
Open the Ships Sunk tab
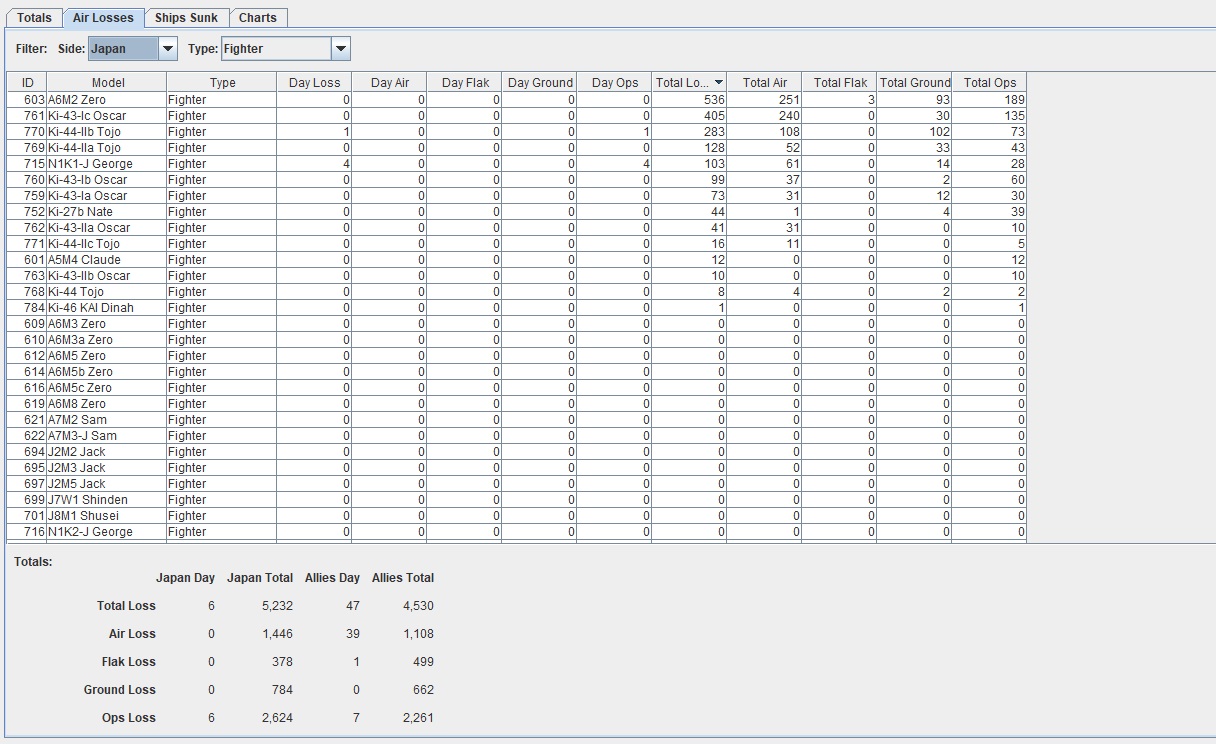pos(186,18)
